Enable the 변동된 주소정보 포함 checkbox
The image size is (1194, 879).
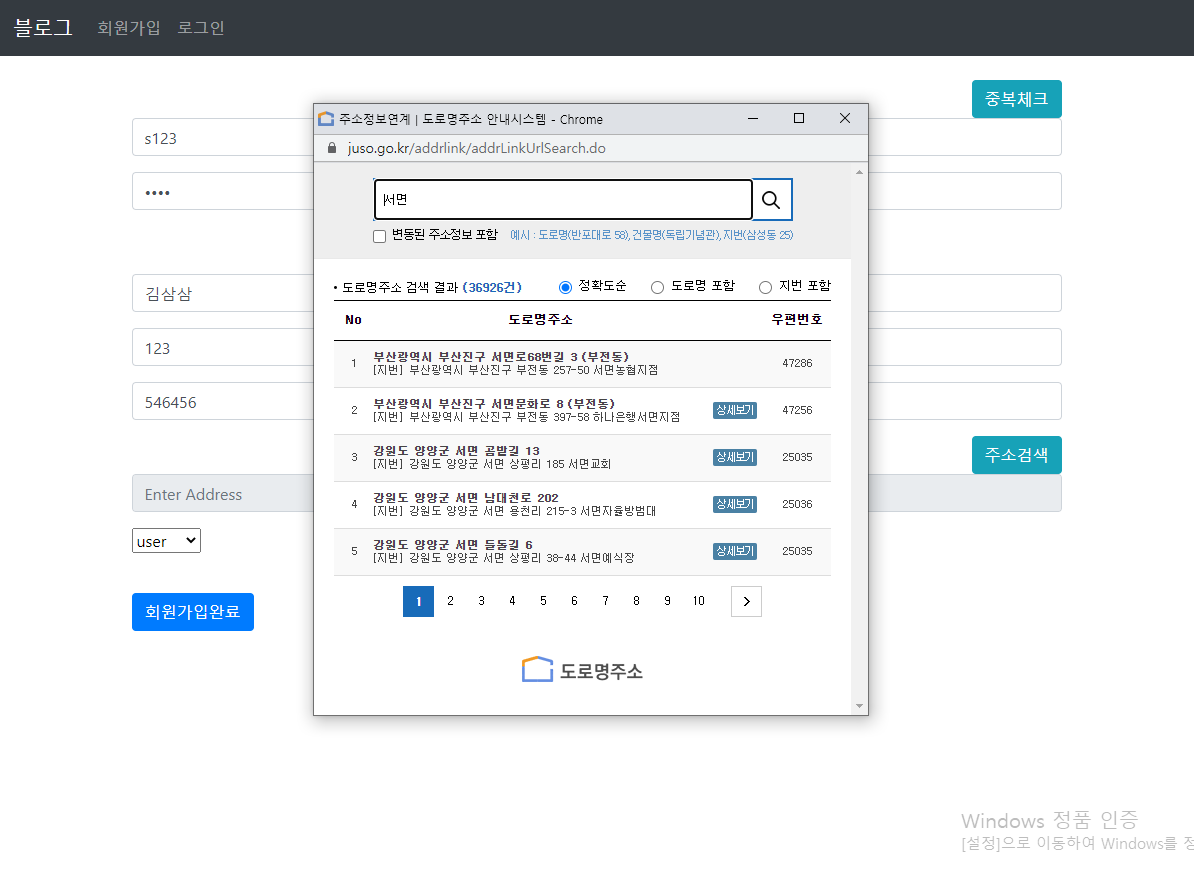pyautogui.click(x=379, y=236)
